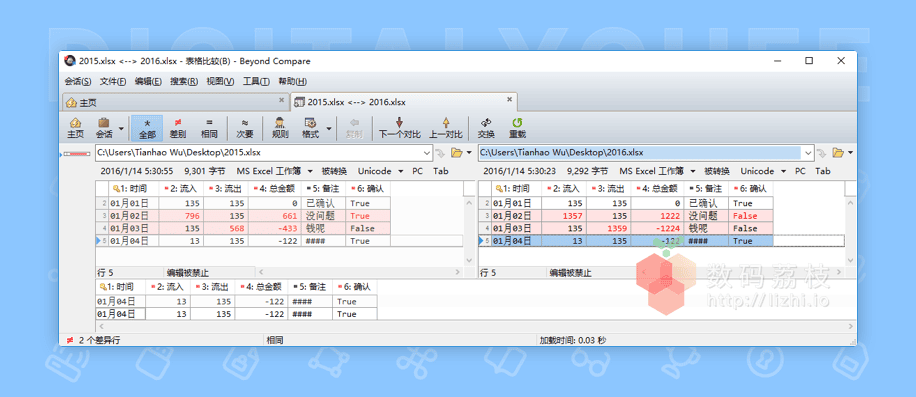Close the 主页 tab
The width and height of the screenshot is (916, 397).
pyautogui.click(x=282, y=100)
